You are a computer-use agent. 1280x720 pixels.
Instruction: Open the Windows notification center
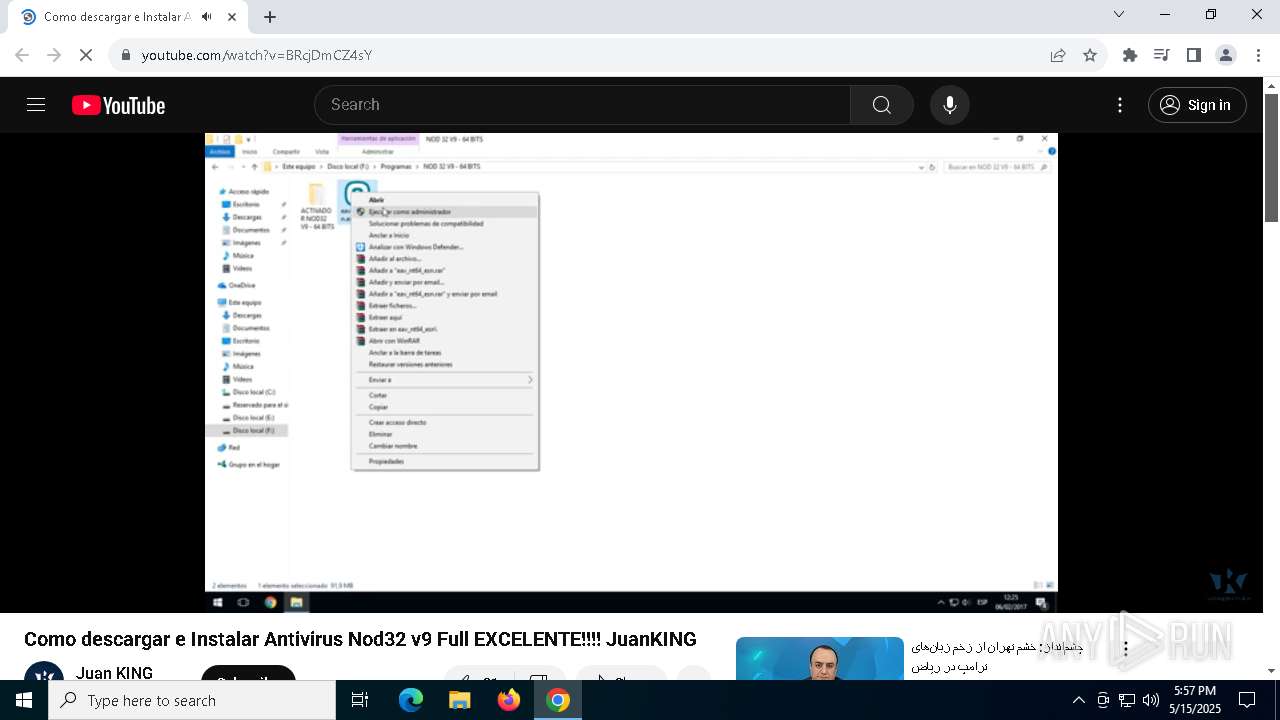pos(1247,700)
